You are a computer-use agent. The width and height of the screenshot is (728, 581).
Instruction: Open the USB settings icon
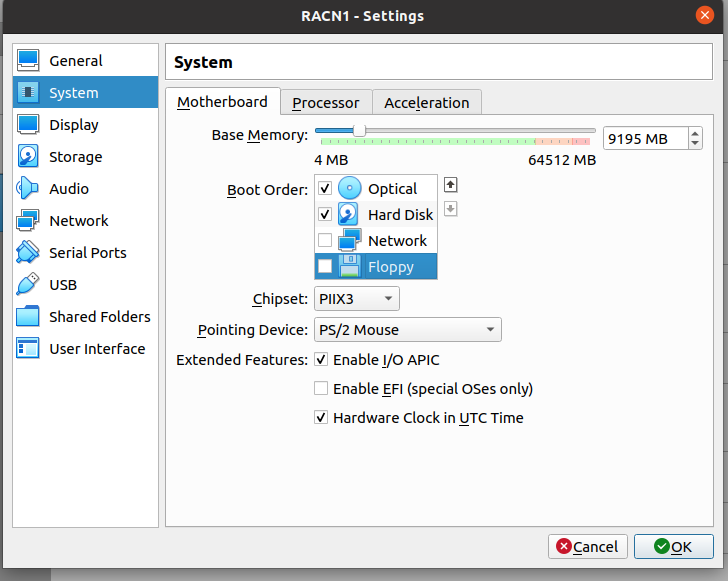pos(28,284)
